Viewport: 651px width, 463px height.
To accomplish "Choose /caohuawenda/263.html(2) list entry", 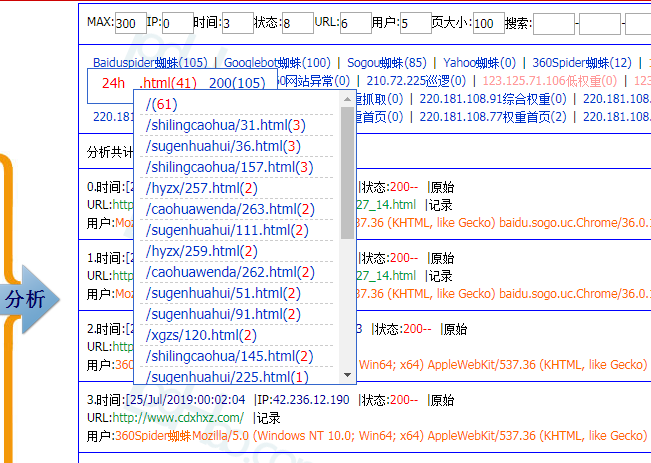I will (x=230, y=209).
